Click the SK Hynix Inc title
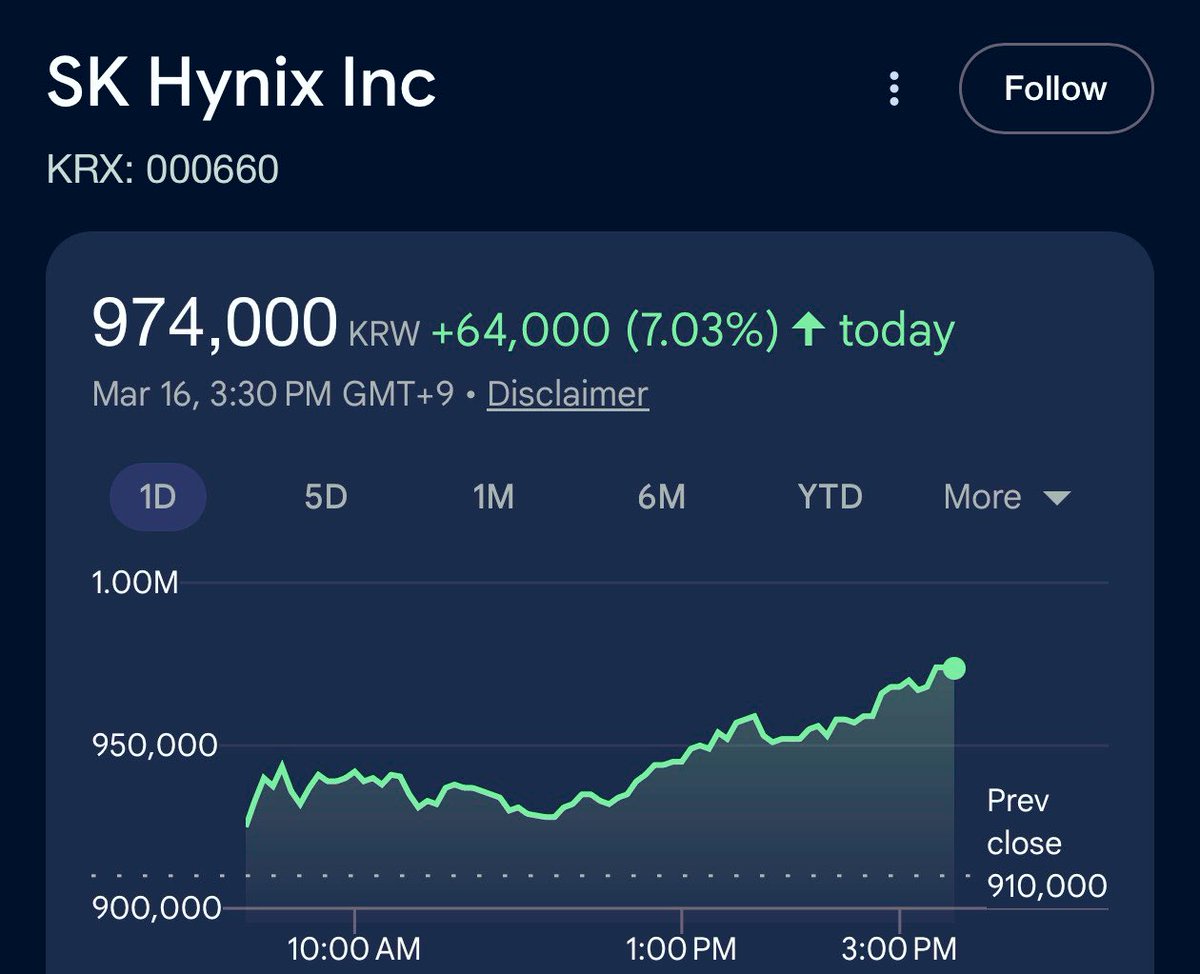The height and width of the screenshot is (974, 1200). pos(241,86)
